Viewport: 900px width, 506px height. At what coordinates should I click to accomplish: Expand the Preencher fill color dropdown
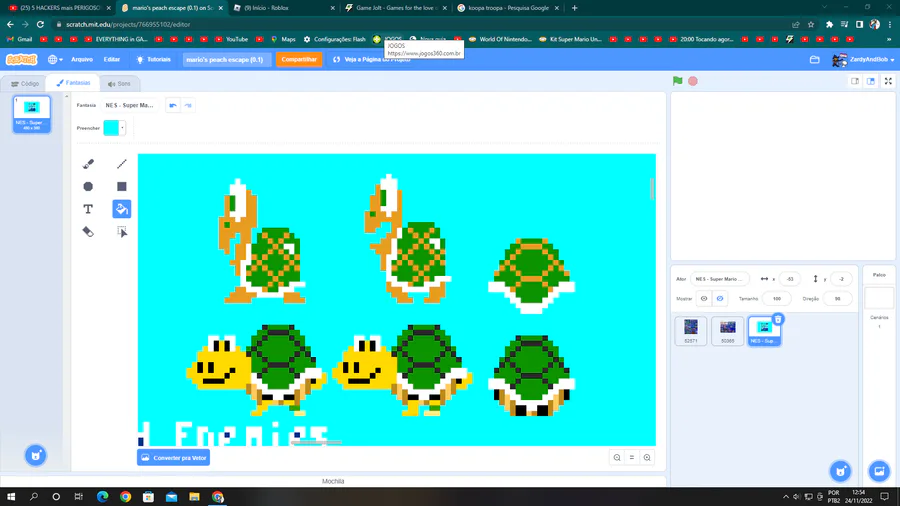(122, 128)
